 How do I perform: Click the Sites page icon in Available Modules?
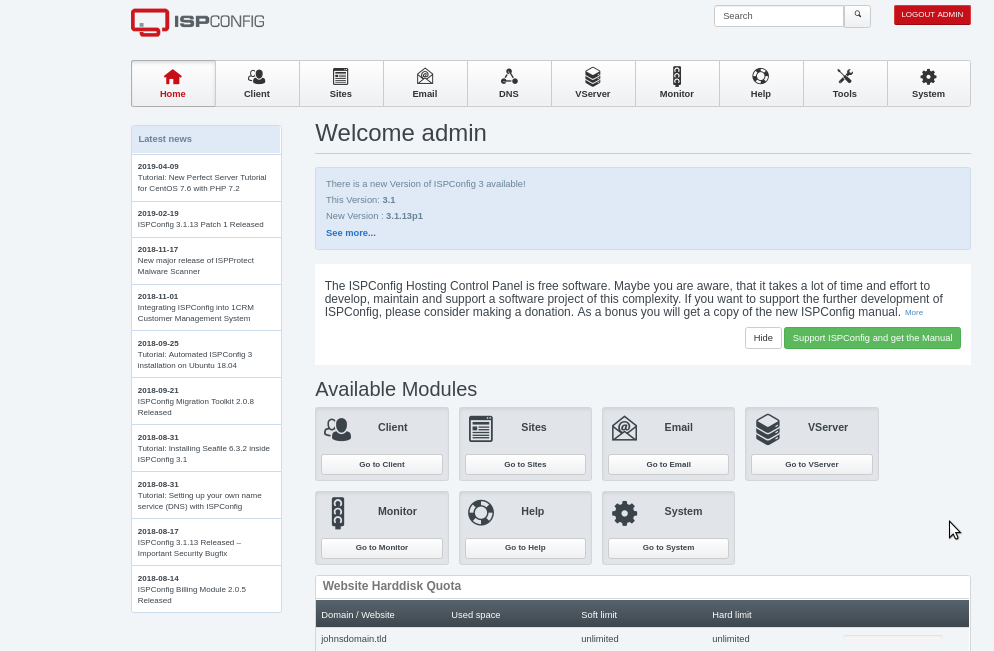point(481,429)
